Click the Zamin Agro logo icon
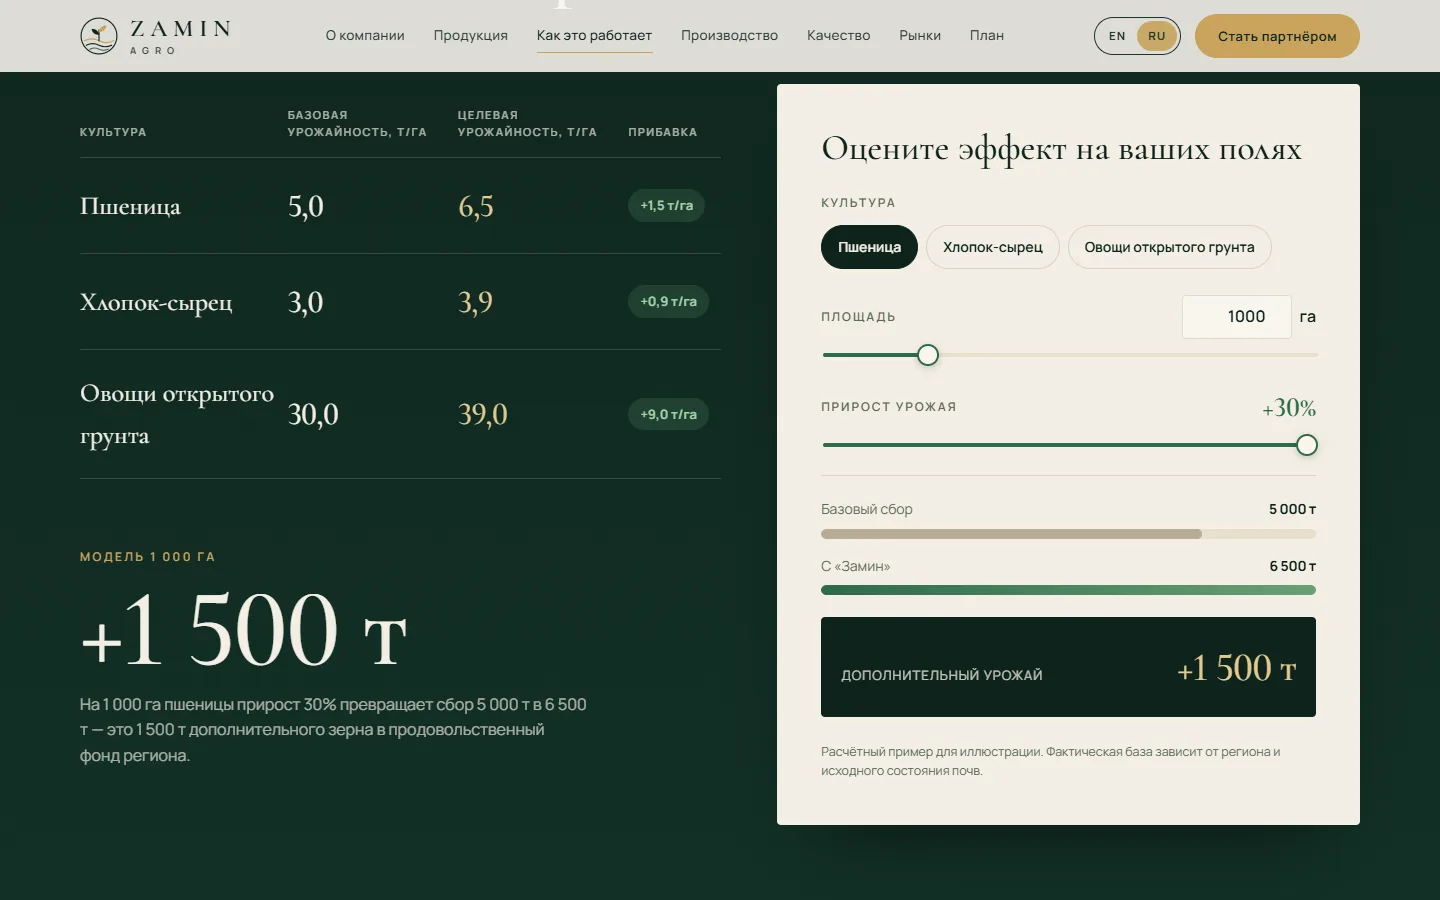Viewport: 1440px width, 900px height. click(x=99, y=36)
